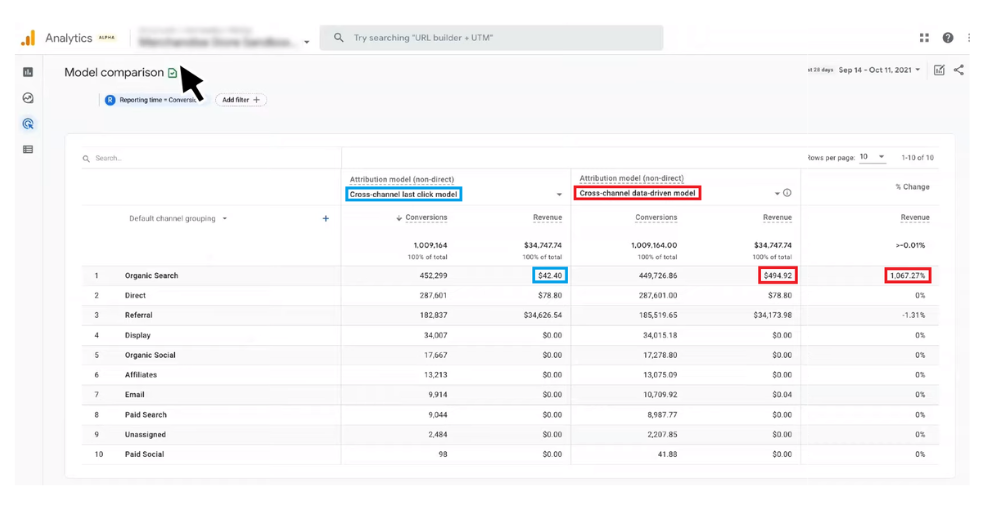Select the Advertising icon in left sidebar
992x512 pixels.
click(x=28, y=124)
